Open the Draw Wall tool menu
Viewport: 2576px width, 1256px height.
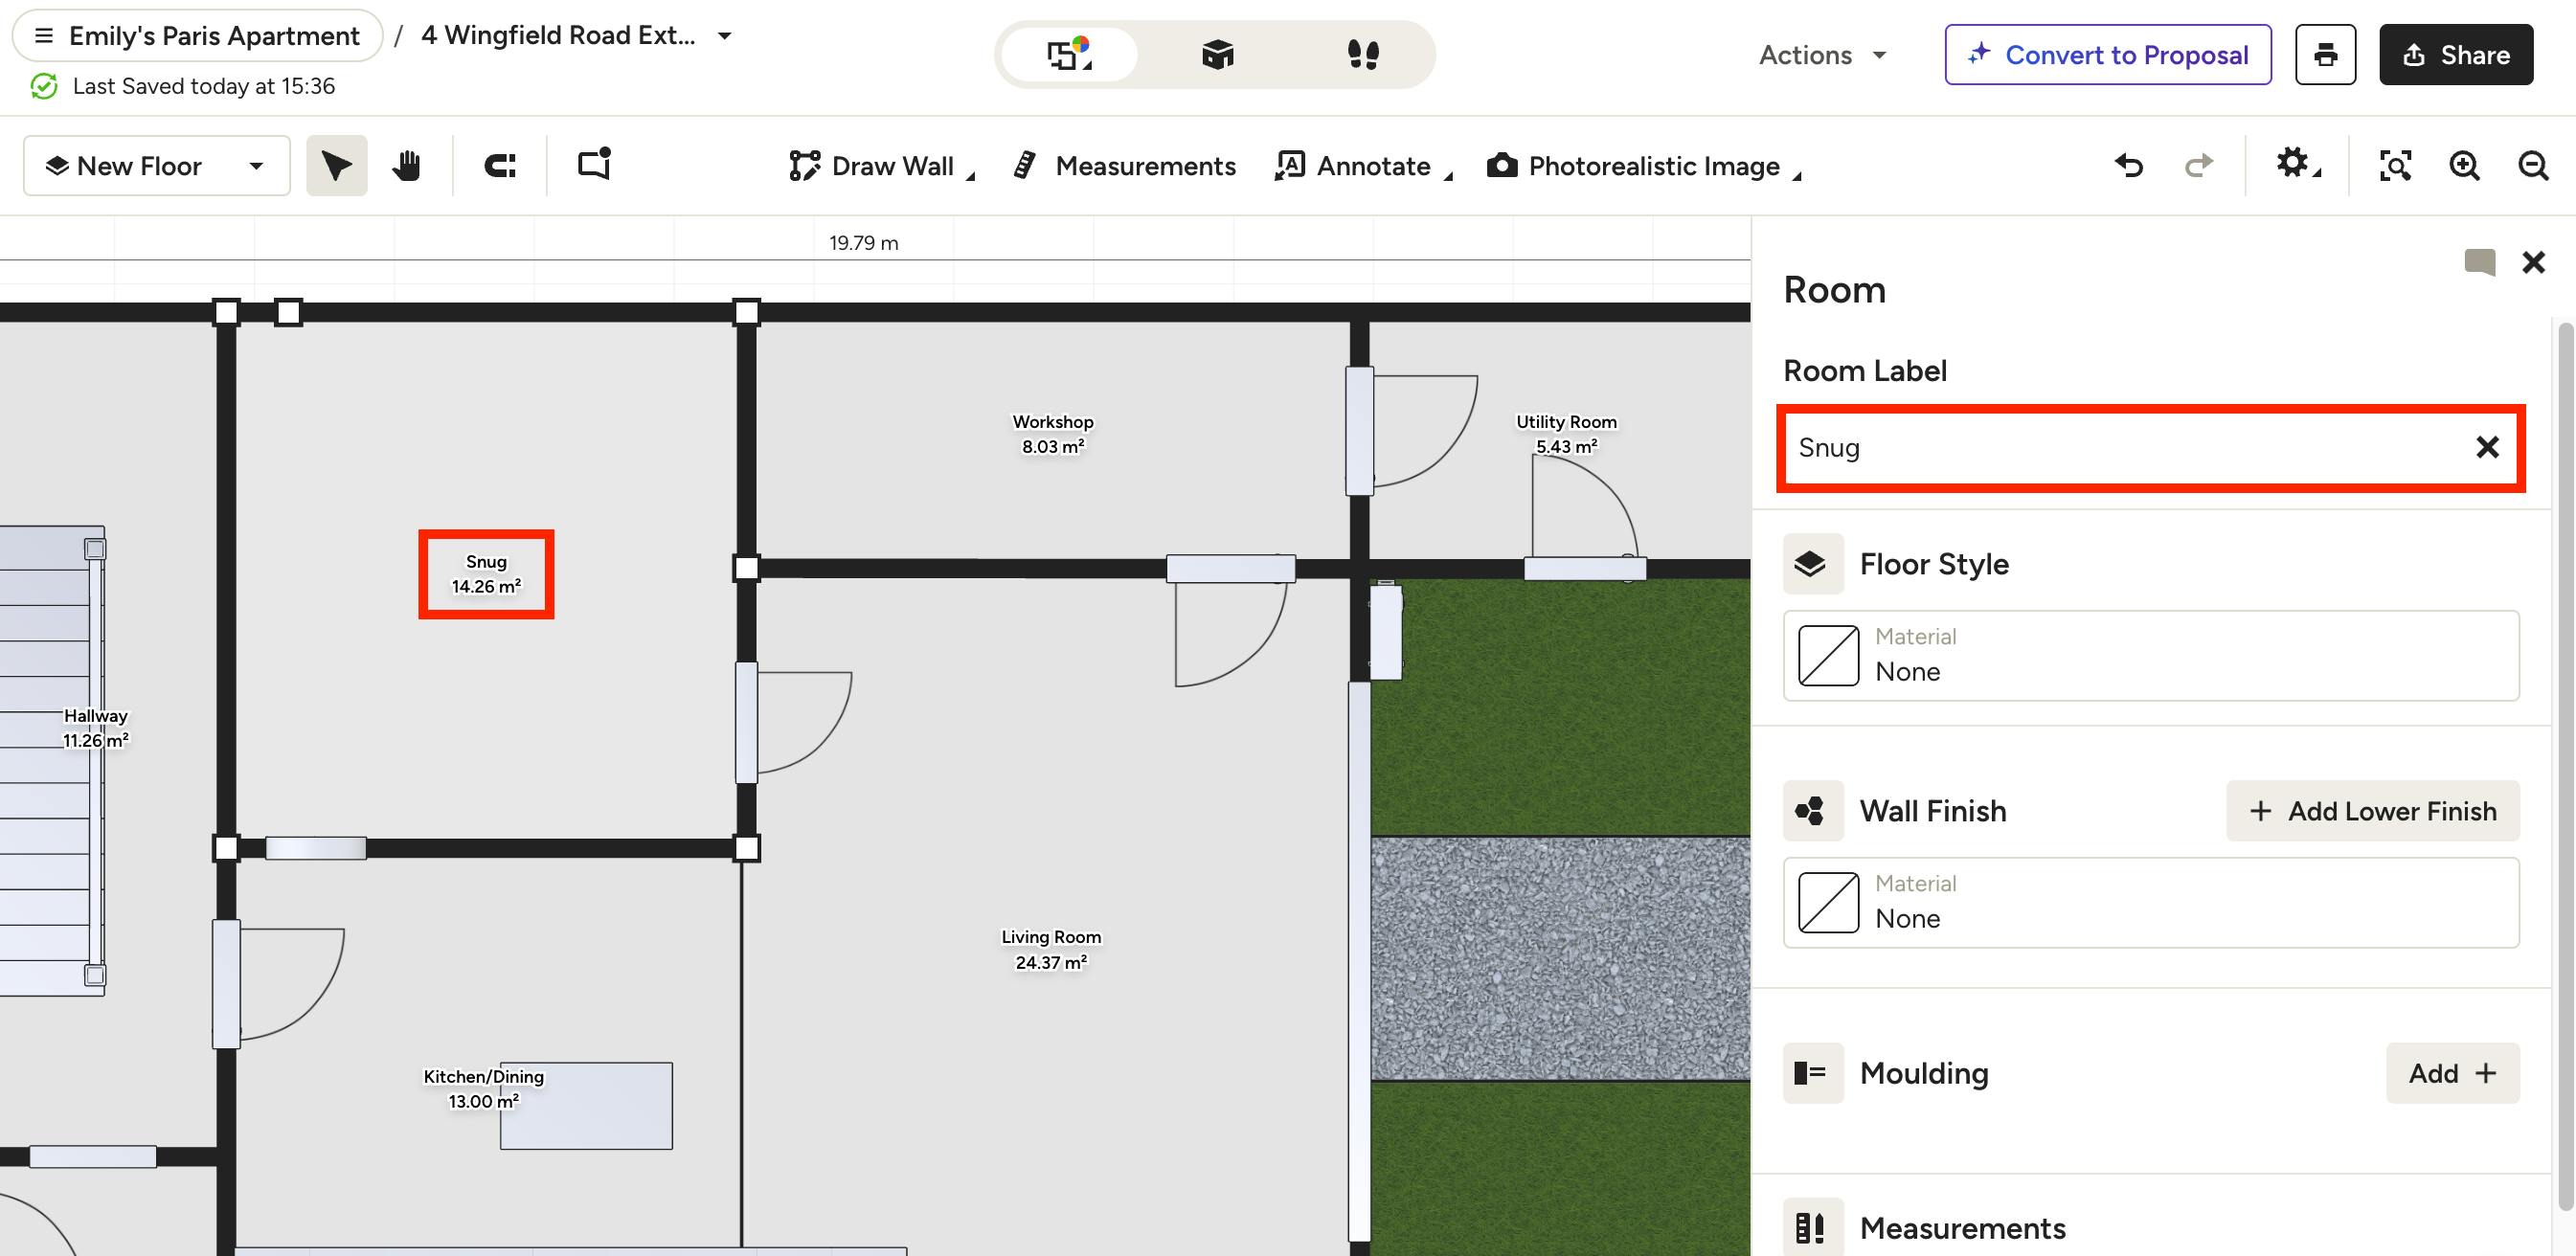pos(880,166)
